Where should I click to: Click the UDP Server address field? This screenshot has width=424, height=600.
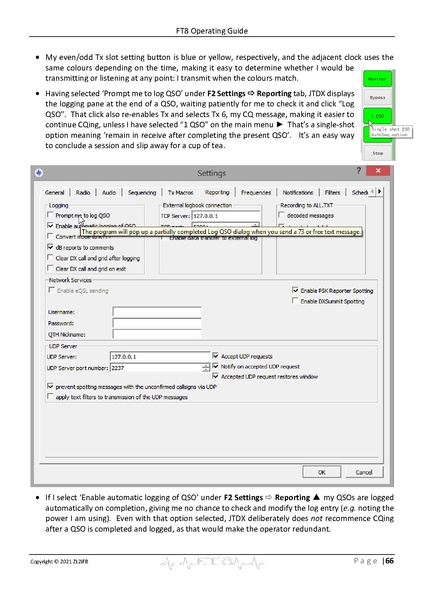click(160, 356)
